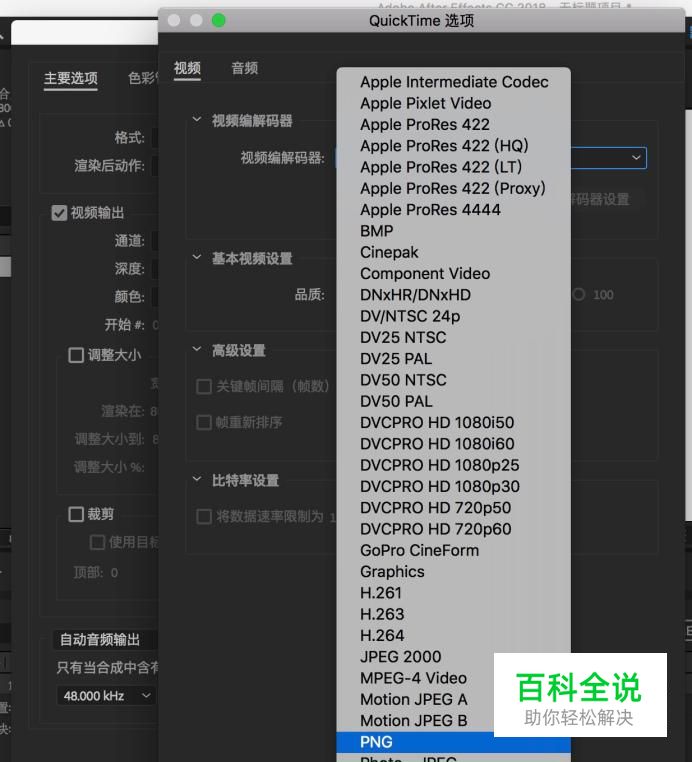Viewport: 692px width, 762px height.
Task: Collapse 视频编解码器 section
Action: [197, 120]
